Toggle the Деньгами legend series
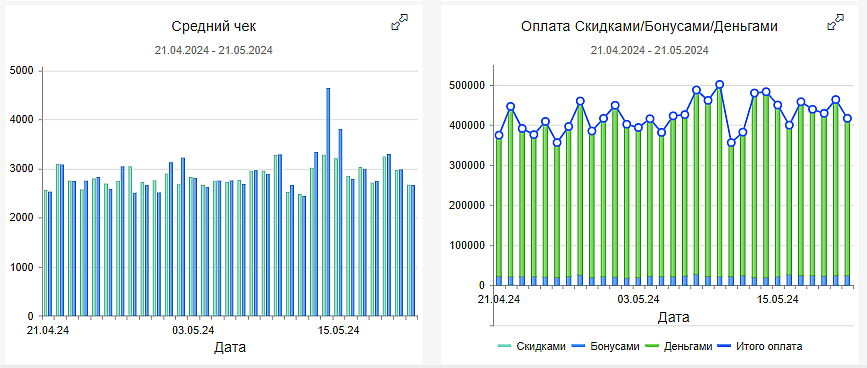The width and height of the screenshot is (867, 368). pyautogui.click(x=679, y=346)
